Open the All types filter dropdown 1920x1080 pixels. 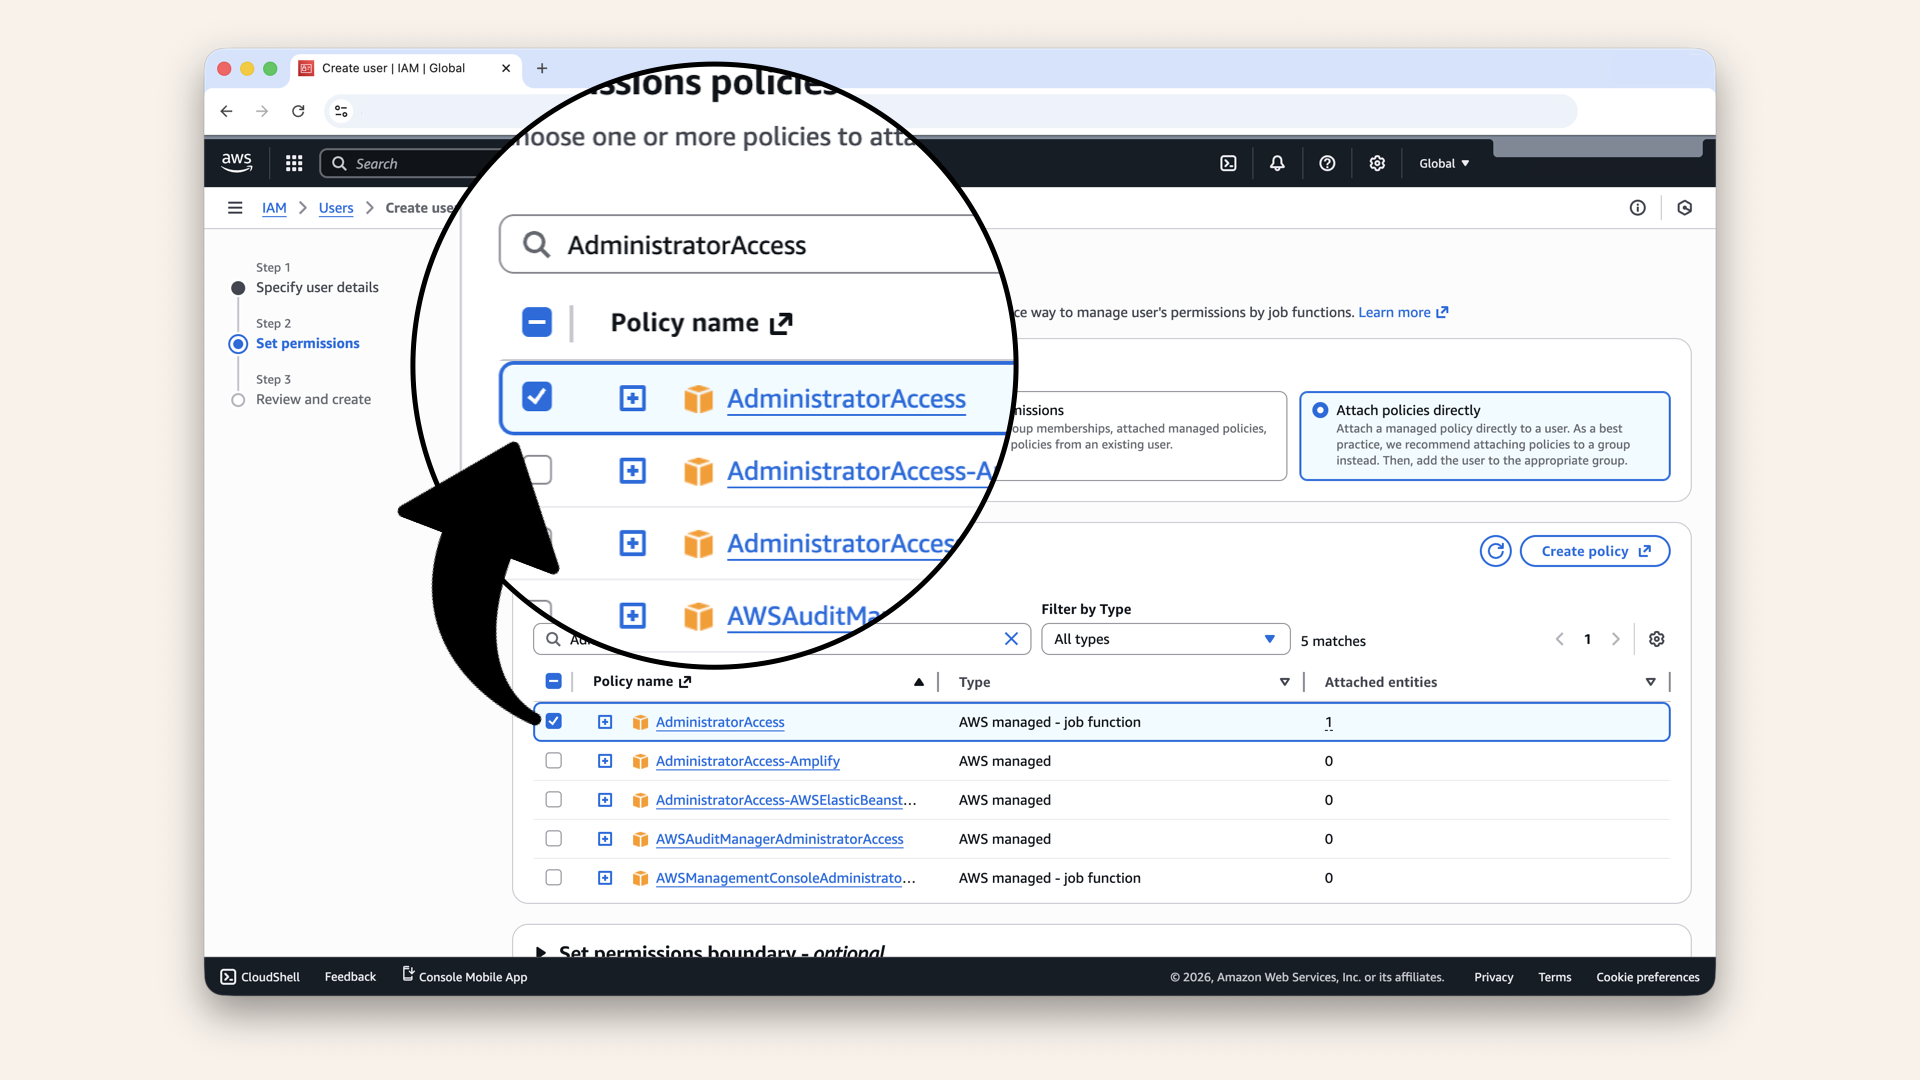1165,639
